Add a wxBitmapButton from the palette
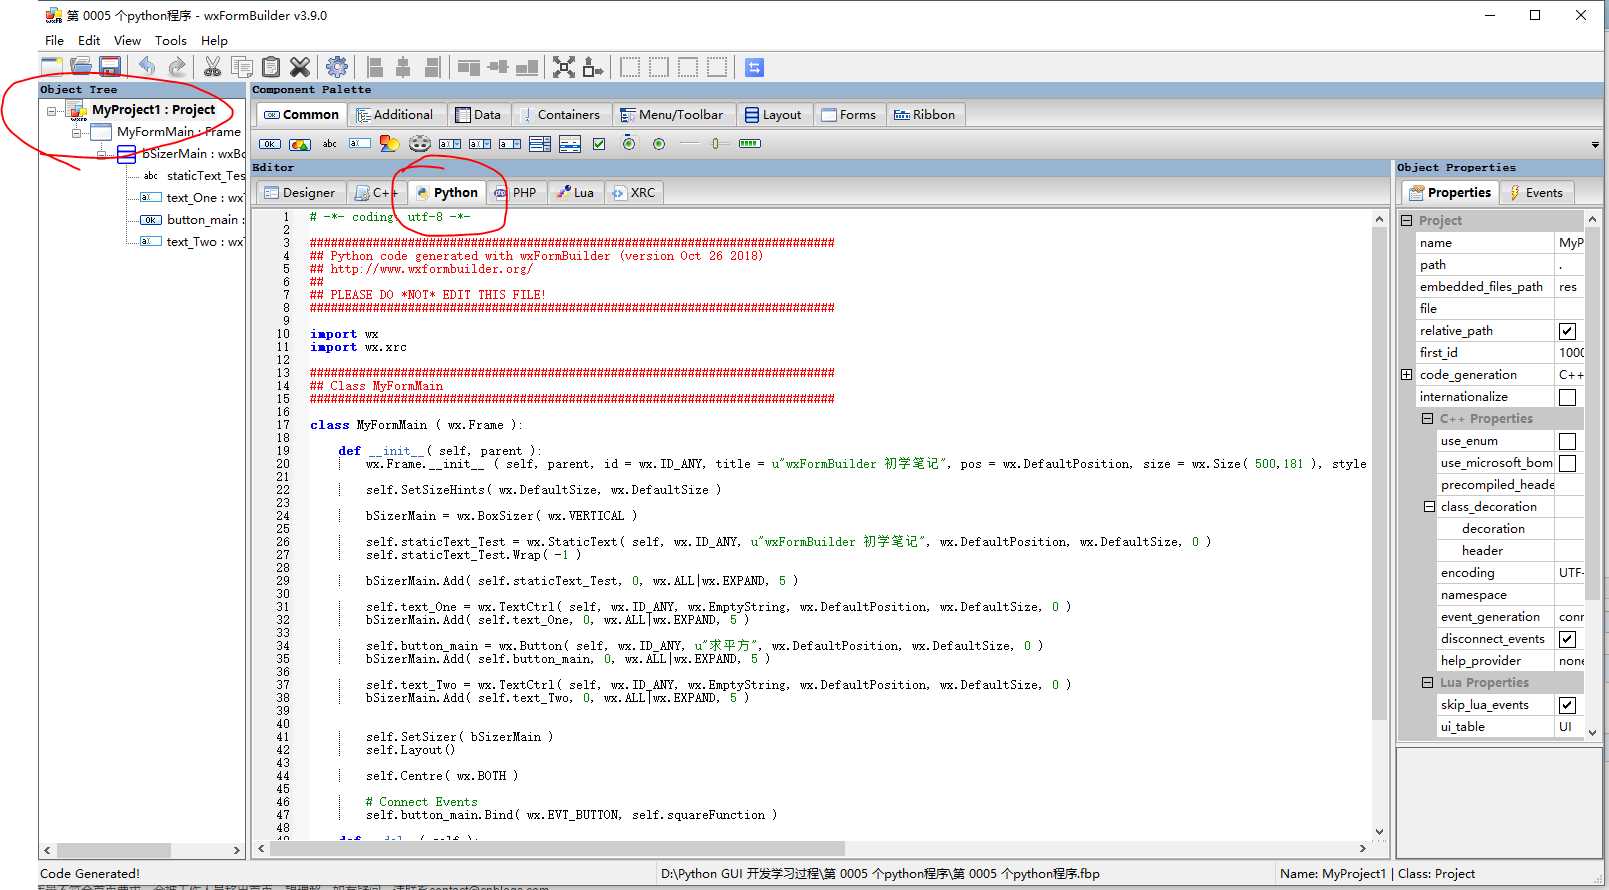The width and height of the screenshot is (1609, 890). click(300, 144)
